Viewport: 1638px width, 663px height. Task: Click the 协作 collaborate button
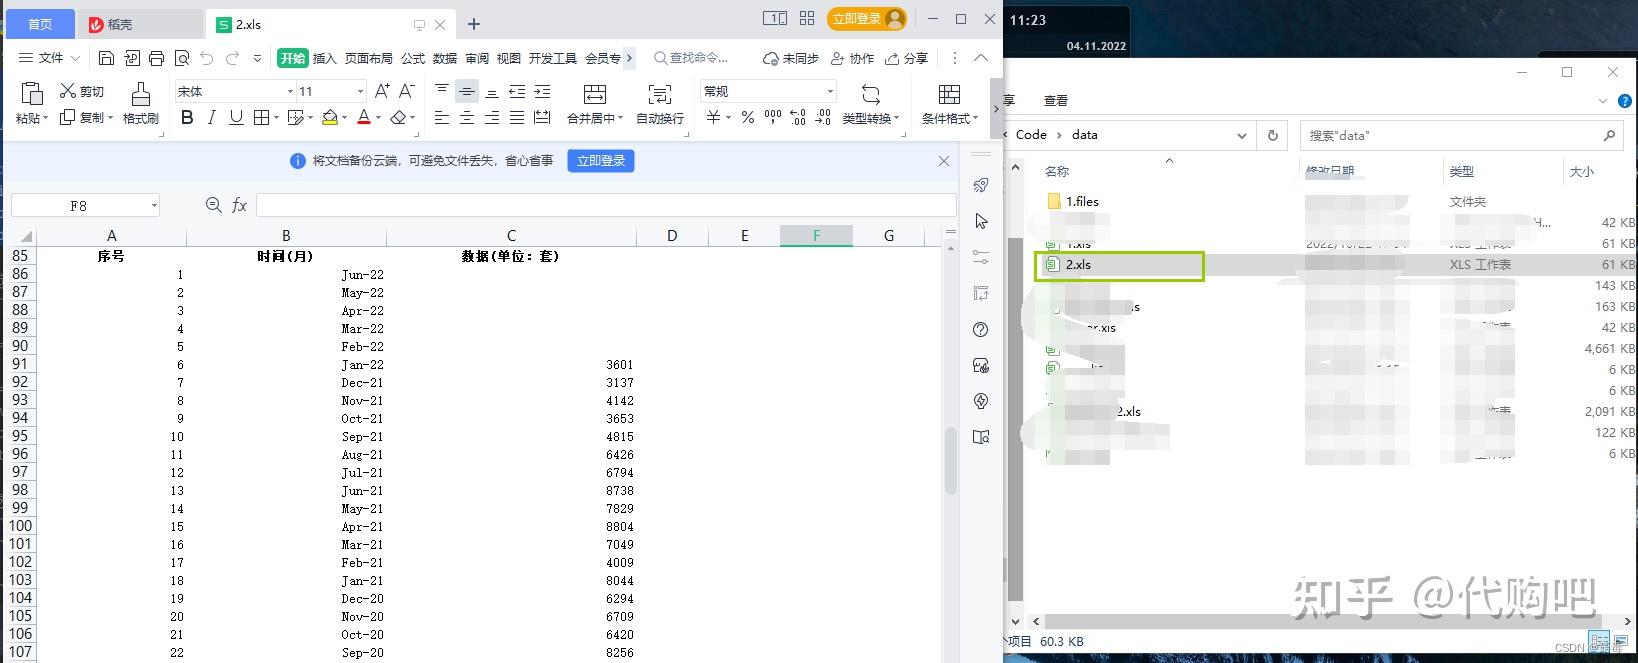(x=852, y=58)
